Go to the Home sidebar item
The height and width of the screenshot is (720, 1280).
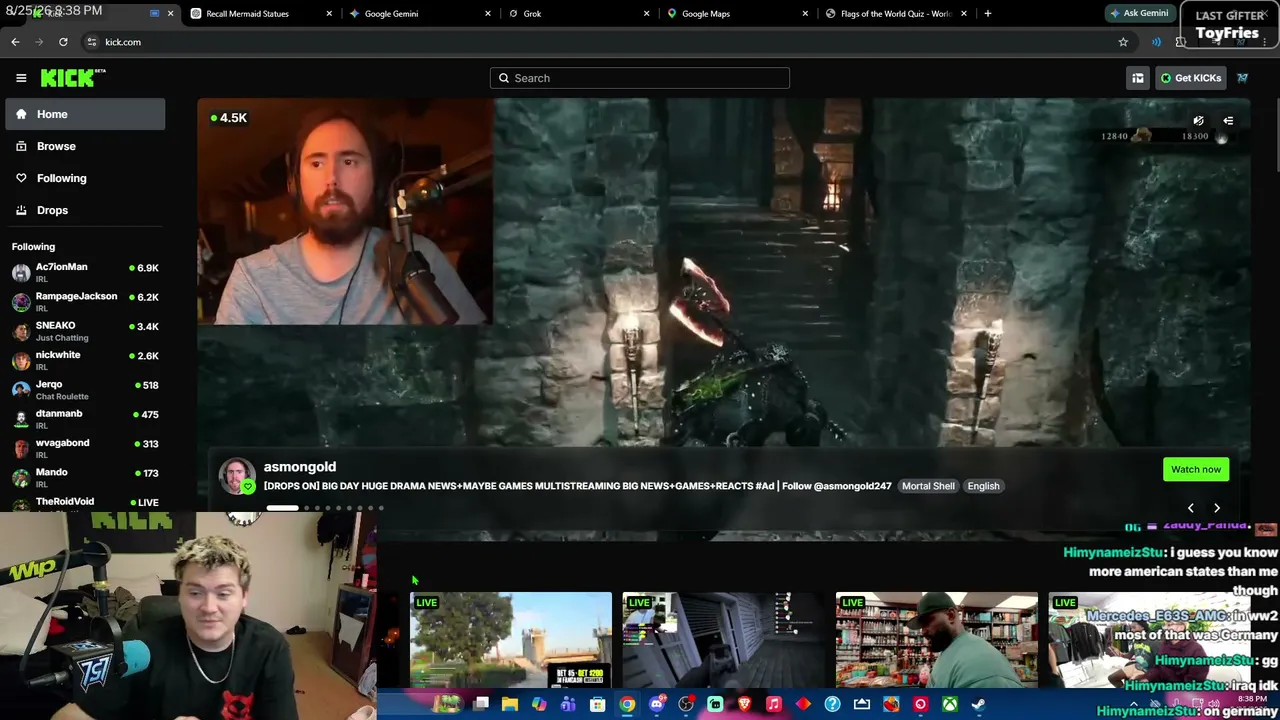(x=85, y=114)
